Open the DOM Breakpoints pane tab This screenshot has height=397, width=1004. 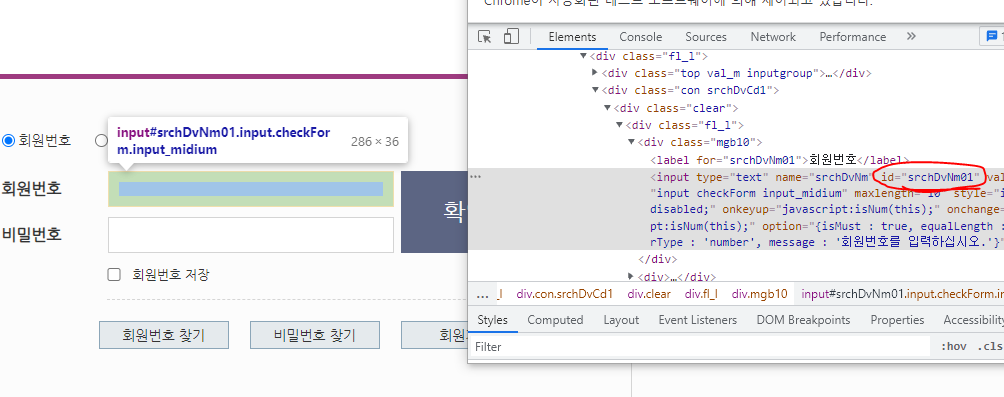click(x=803, y=320)
